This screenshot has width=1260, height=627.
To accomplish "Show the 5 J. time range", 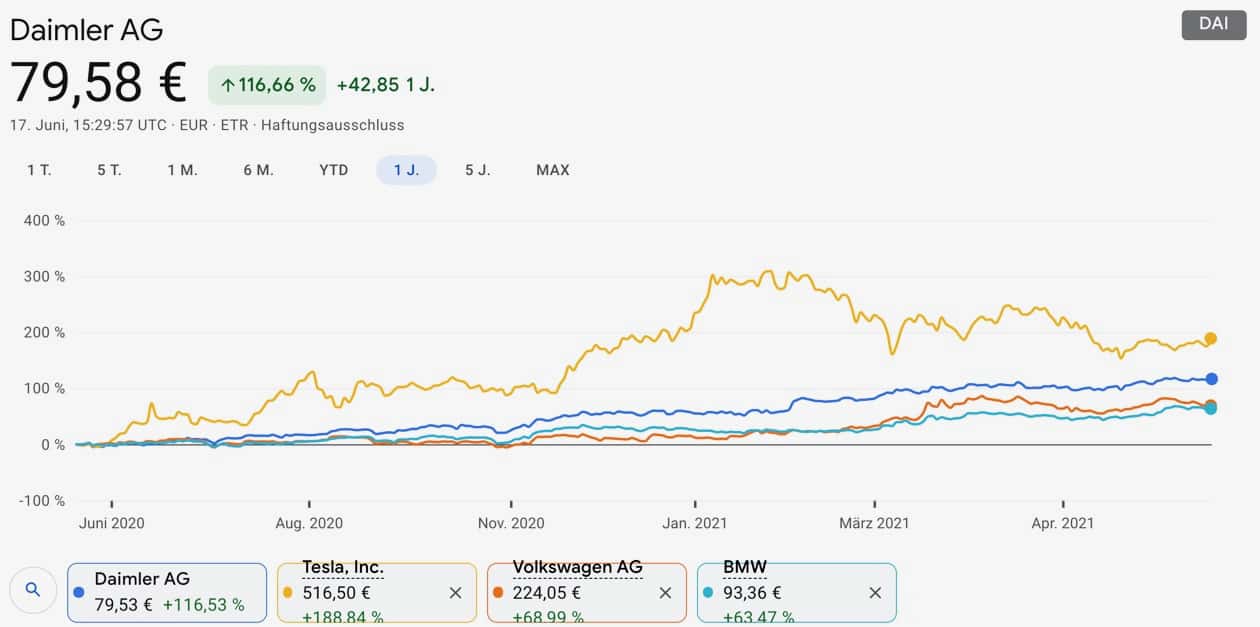I will tap(477, 170).
